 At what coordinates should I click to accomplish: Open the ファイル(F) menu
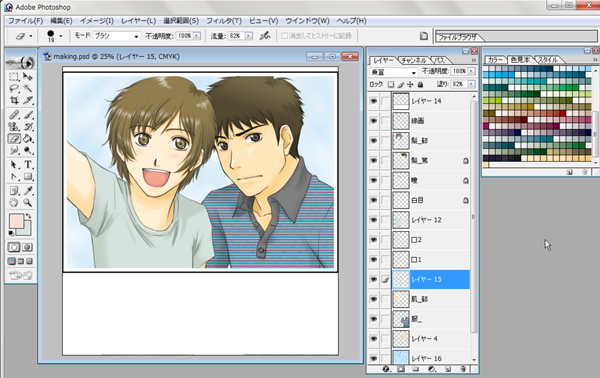25,21
